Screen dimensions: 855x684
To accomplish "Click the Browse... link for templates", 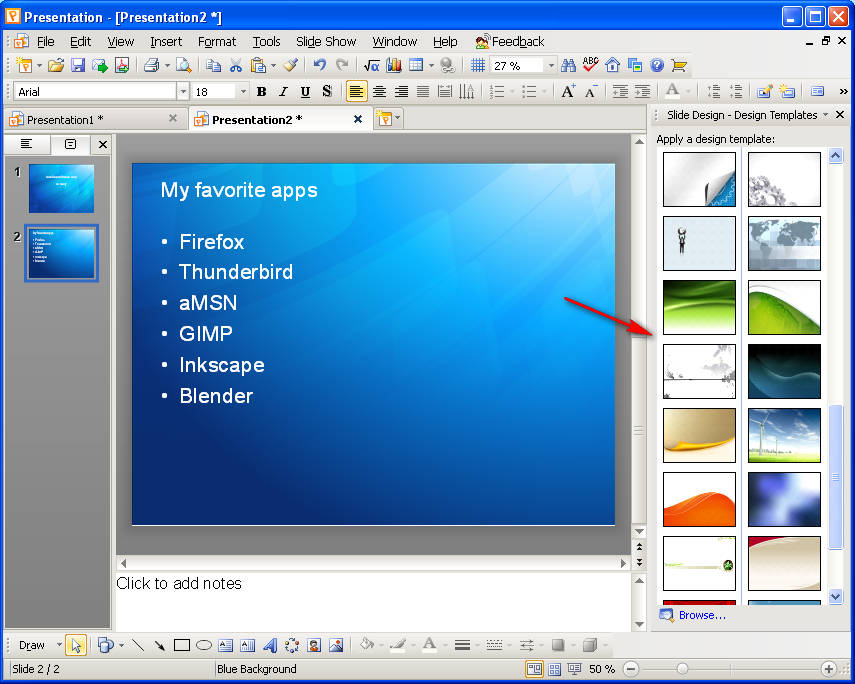I will [x=702, y=615].
